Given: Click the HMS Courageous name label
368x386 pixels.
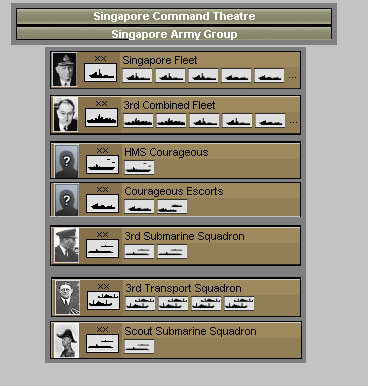Looking at the screenshot, I should (x=166, y=152).
